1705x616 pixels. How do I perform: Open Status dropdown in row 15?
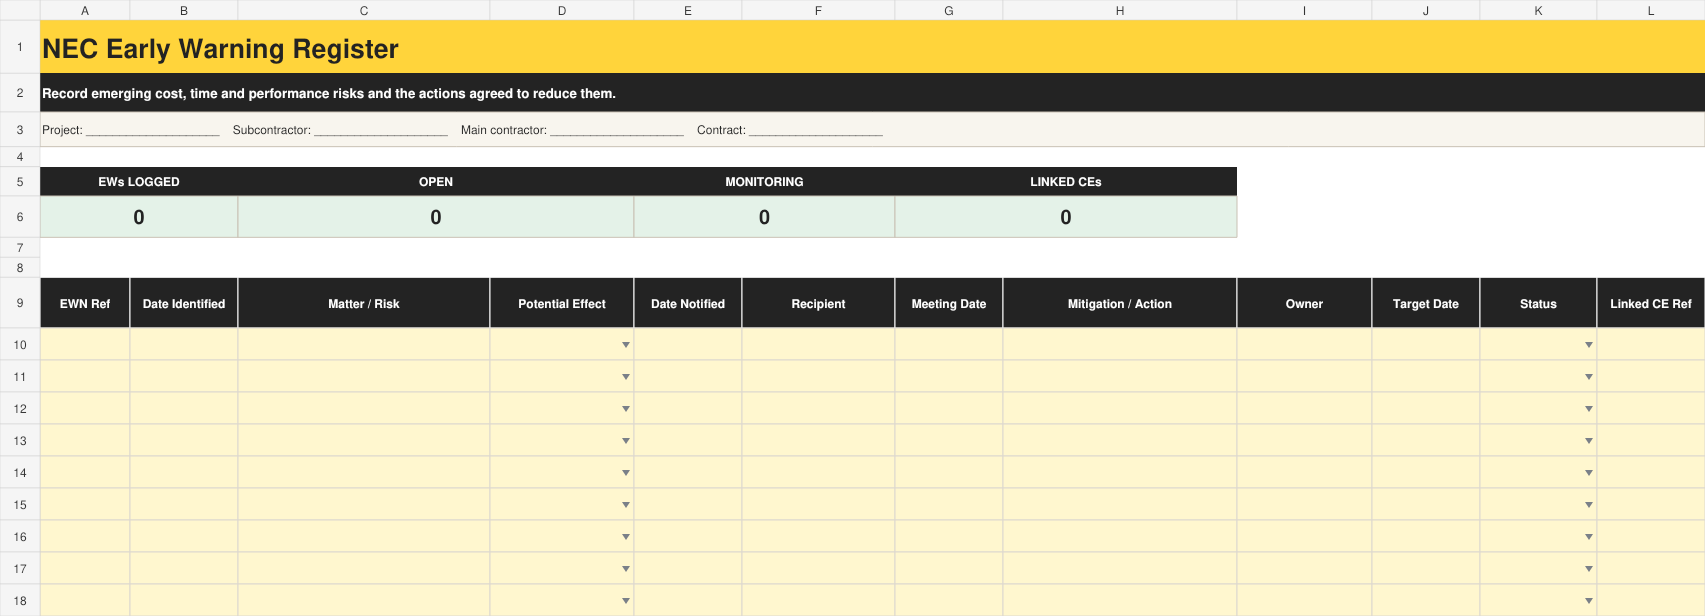[x=1589, y=505]
